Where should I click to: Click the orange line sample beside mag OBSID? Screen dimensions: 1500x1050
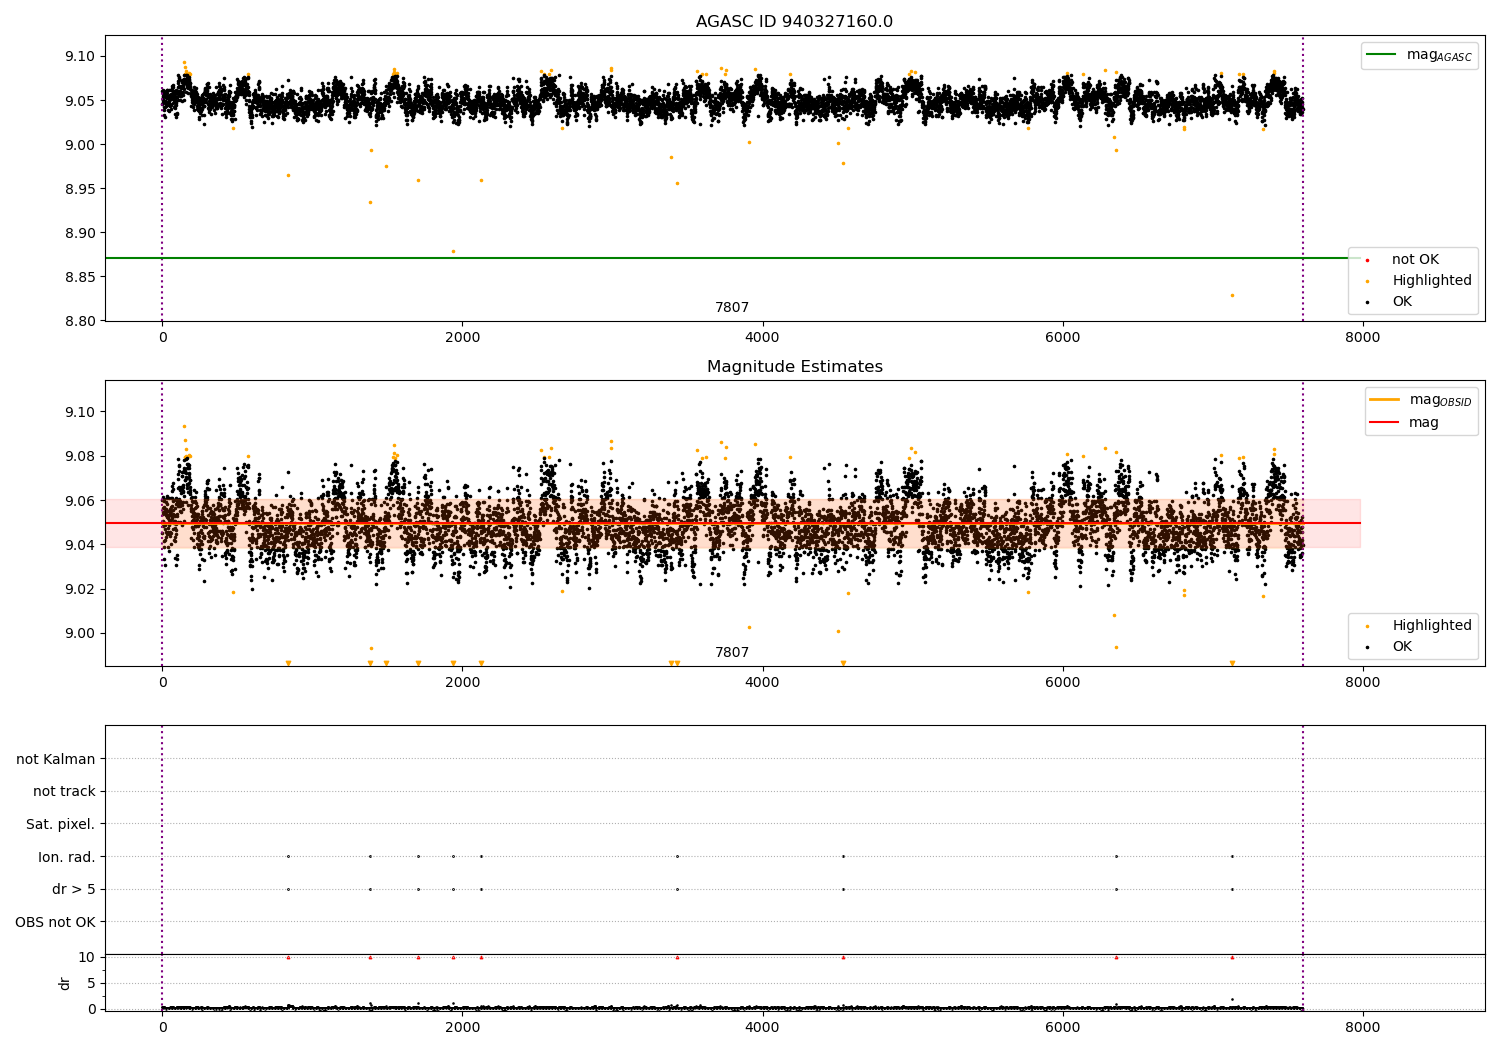1385,400
